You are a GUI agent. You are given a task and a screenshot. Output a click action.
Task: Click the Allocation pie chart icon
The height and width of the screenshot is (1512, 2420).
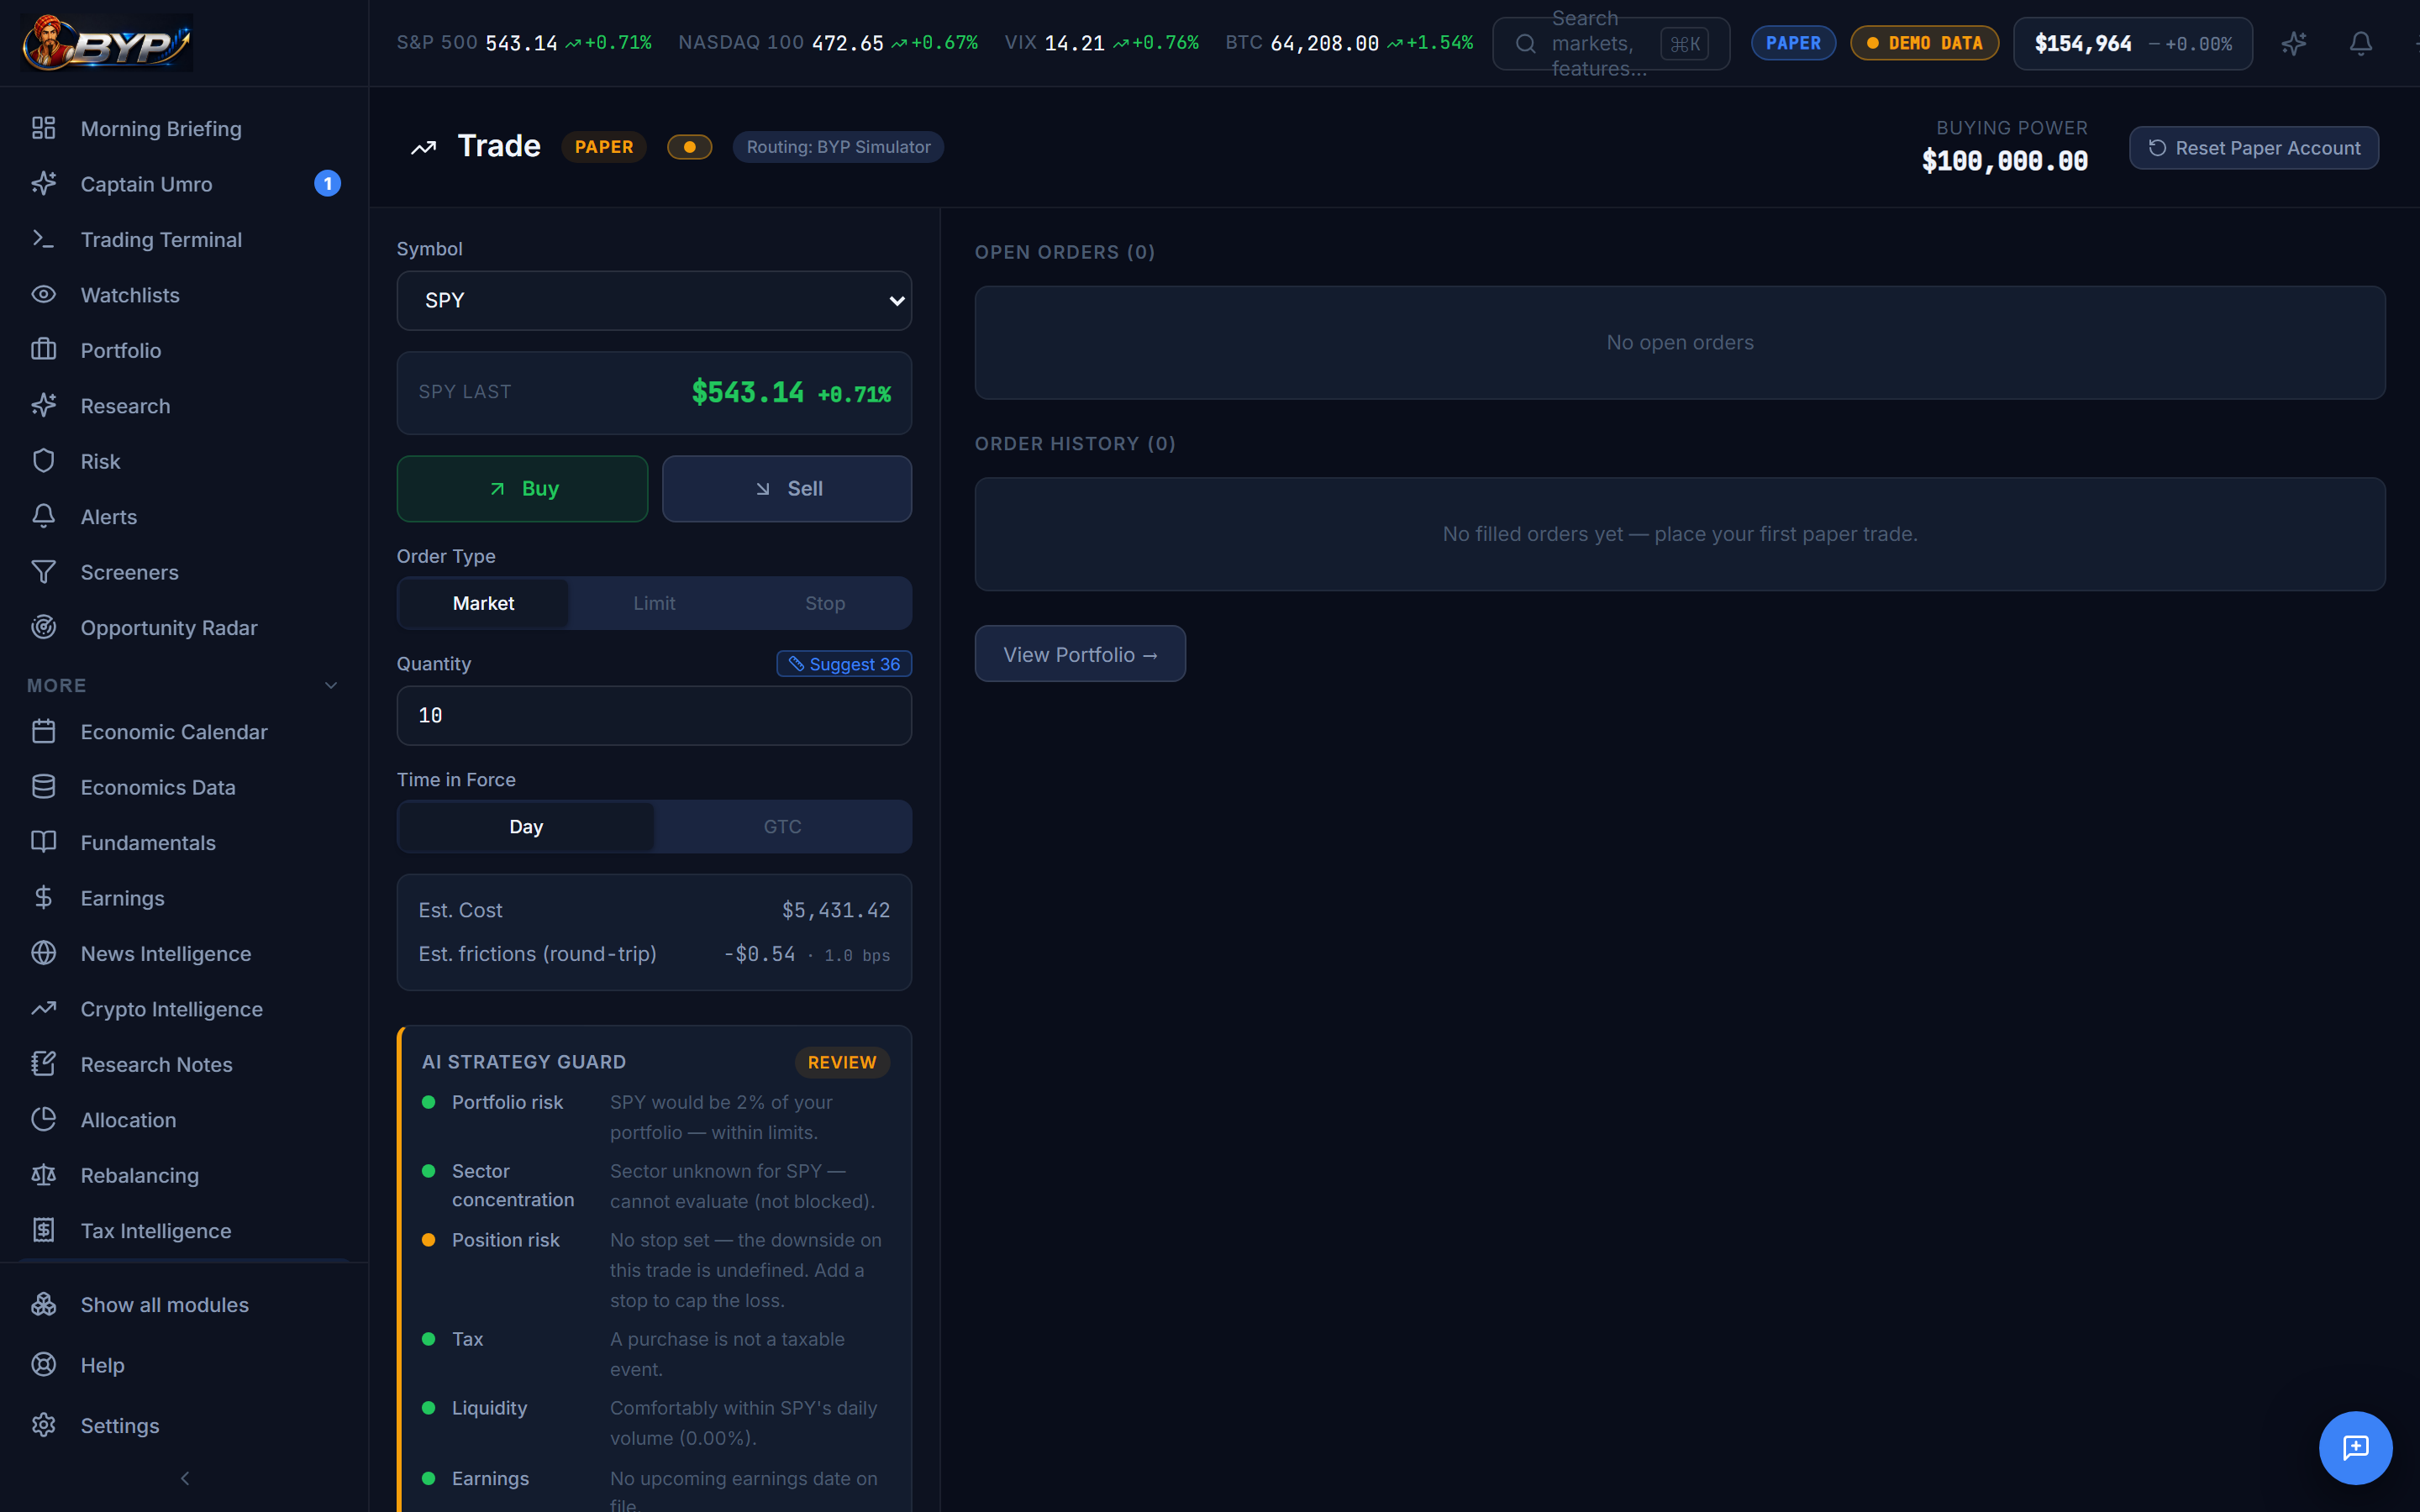[43, 1120]
